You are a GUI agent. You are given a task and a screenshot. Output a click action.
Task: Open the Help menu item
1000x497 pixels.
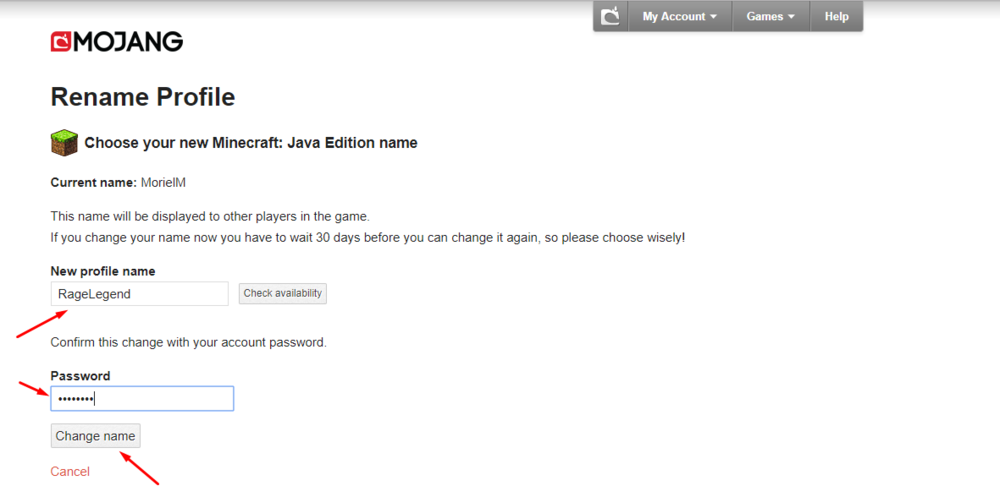click(x=836, y=16)
